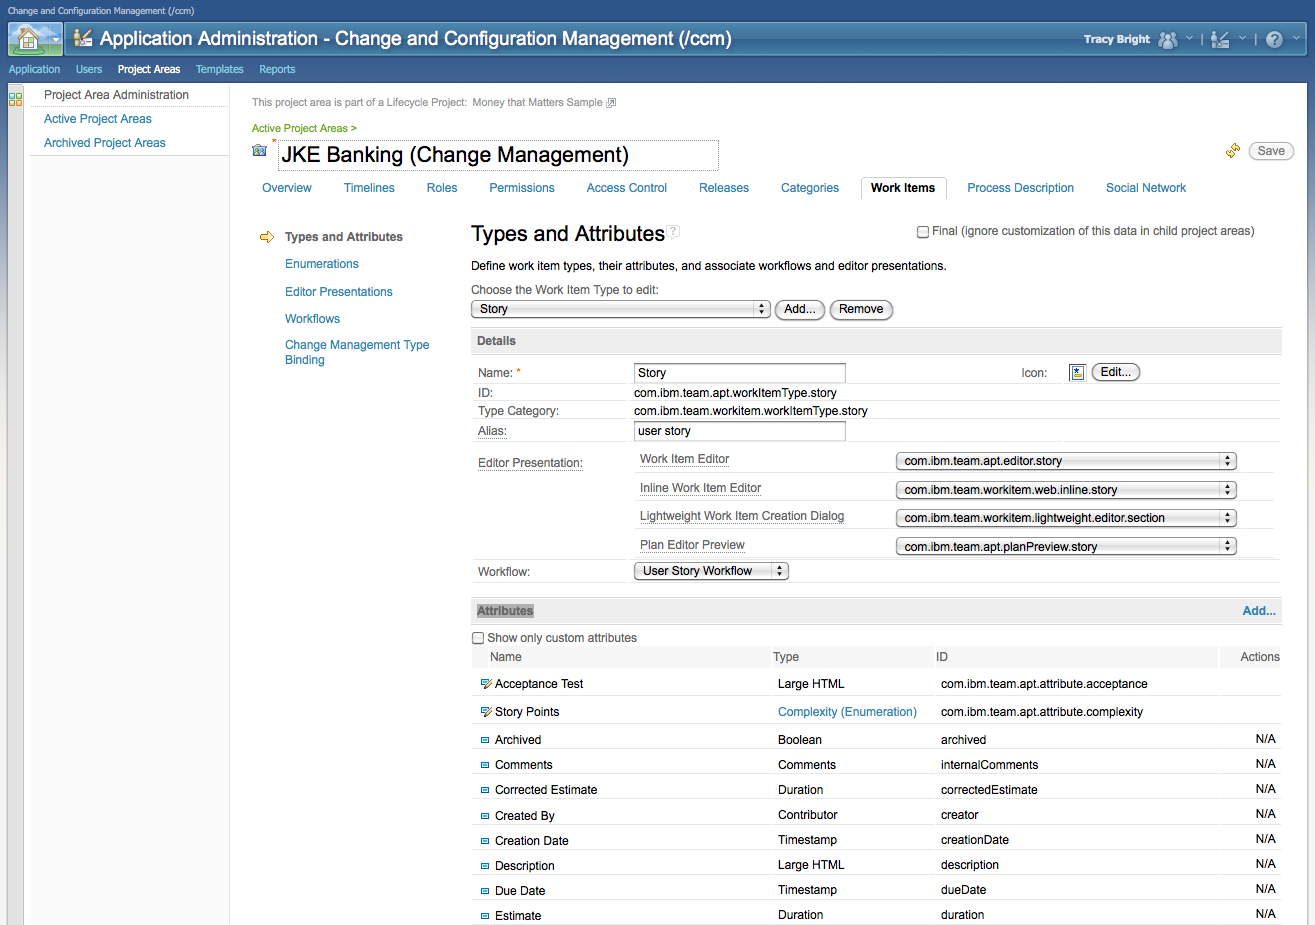Screen dimensions: 1315x925
Task: Click the Name field containing Story
Action: tap(740, 373)
